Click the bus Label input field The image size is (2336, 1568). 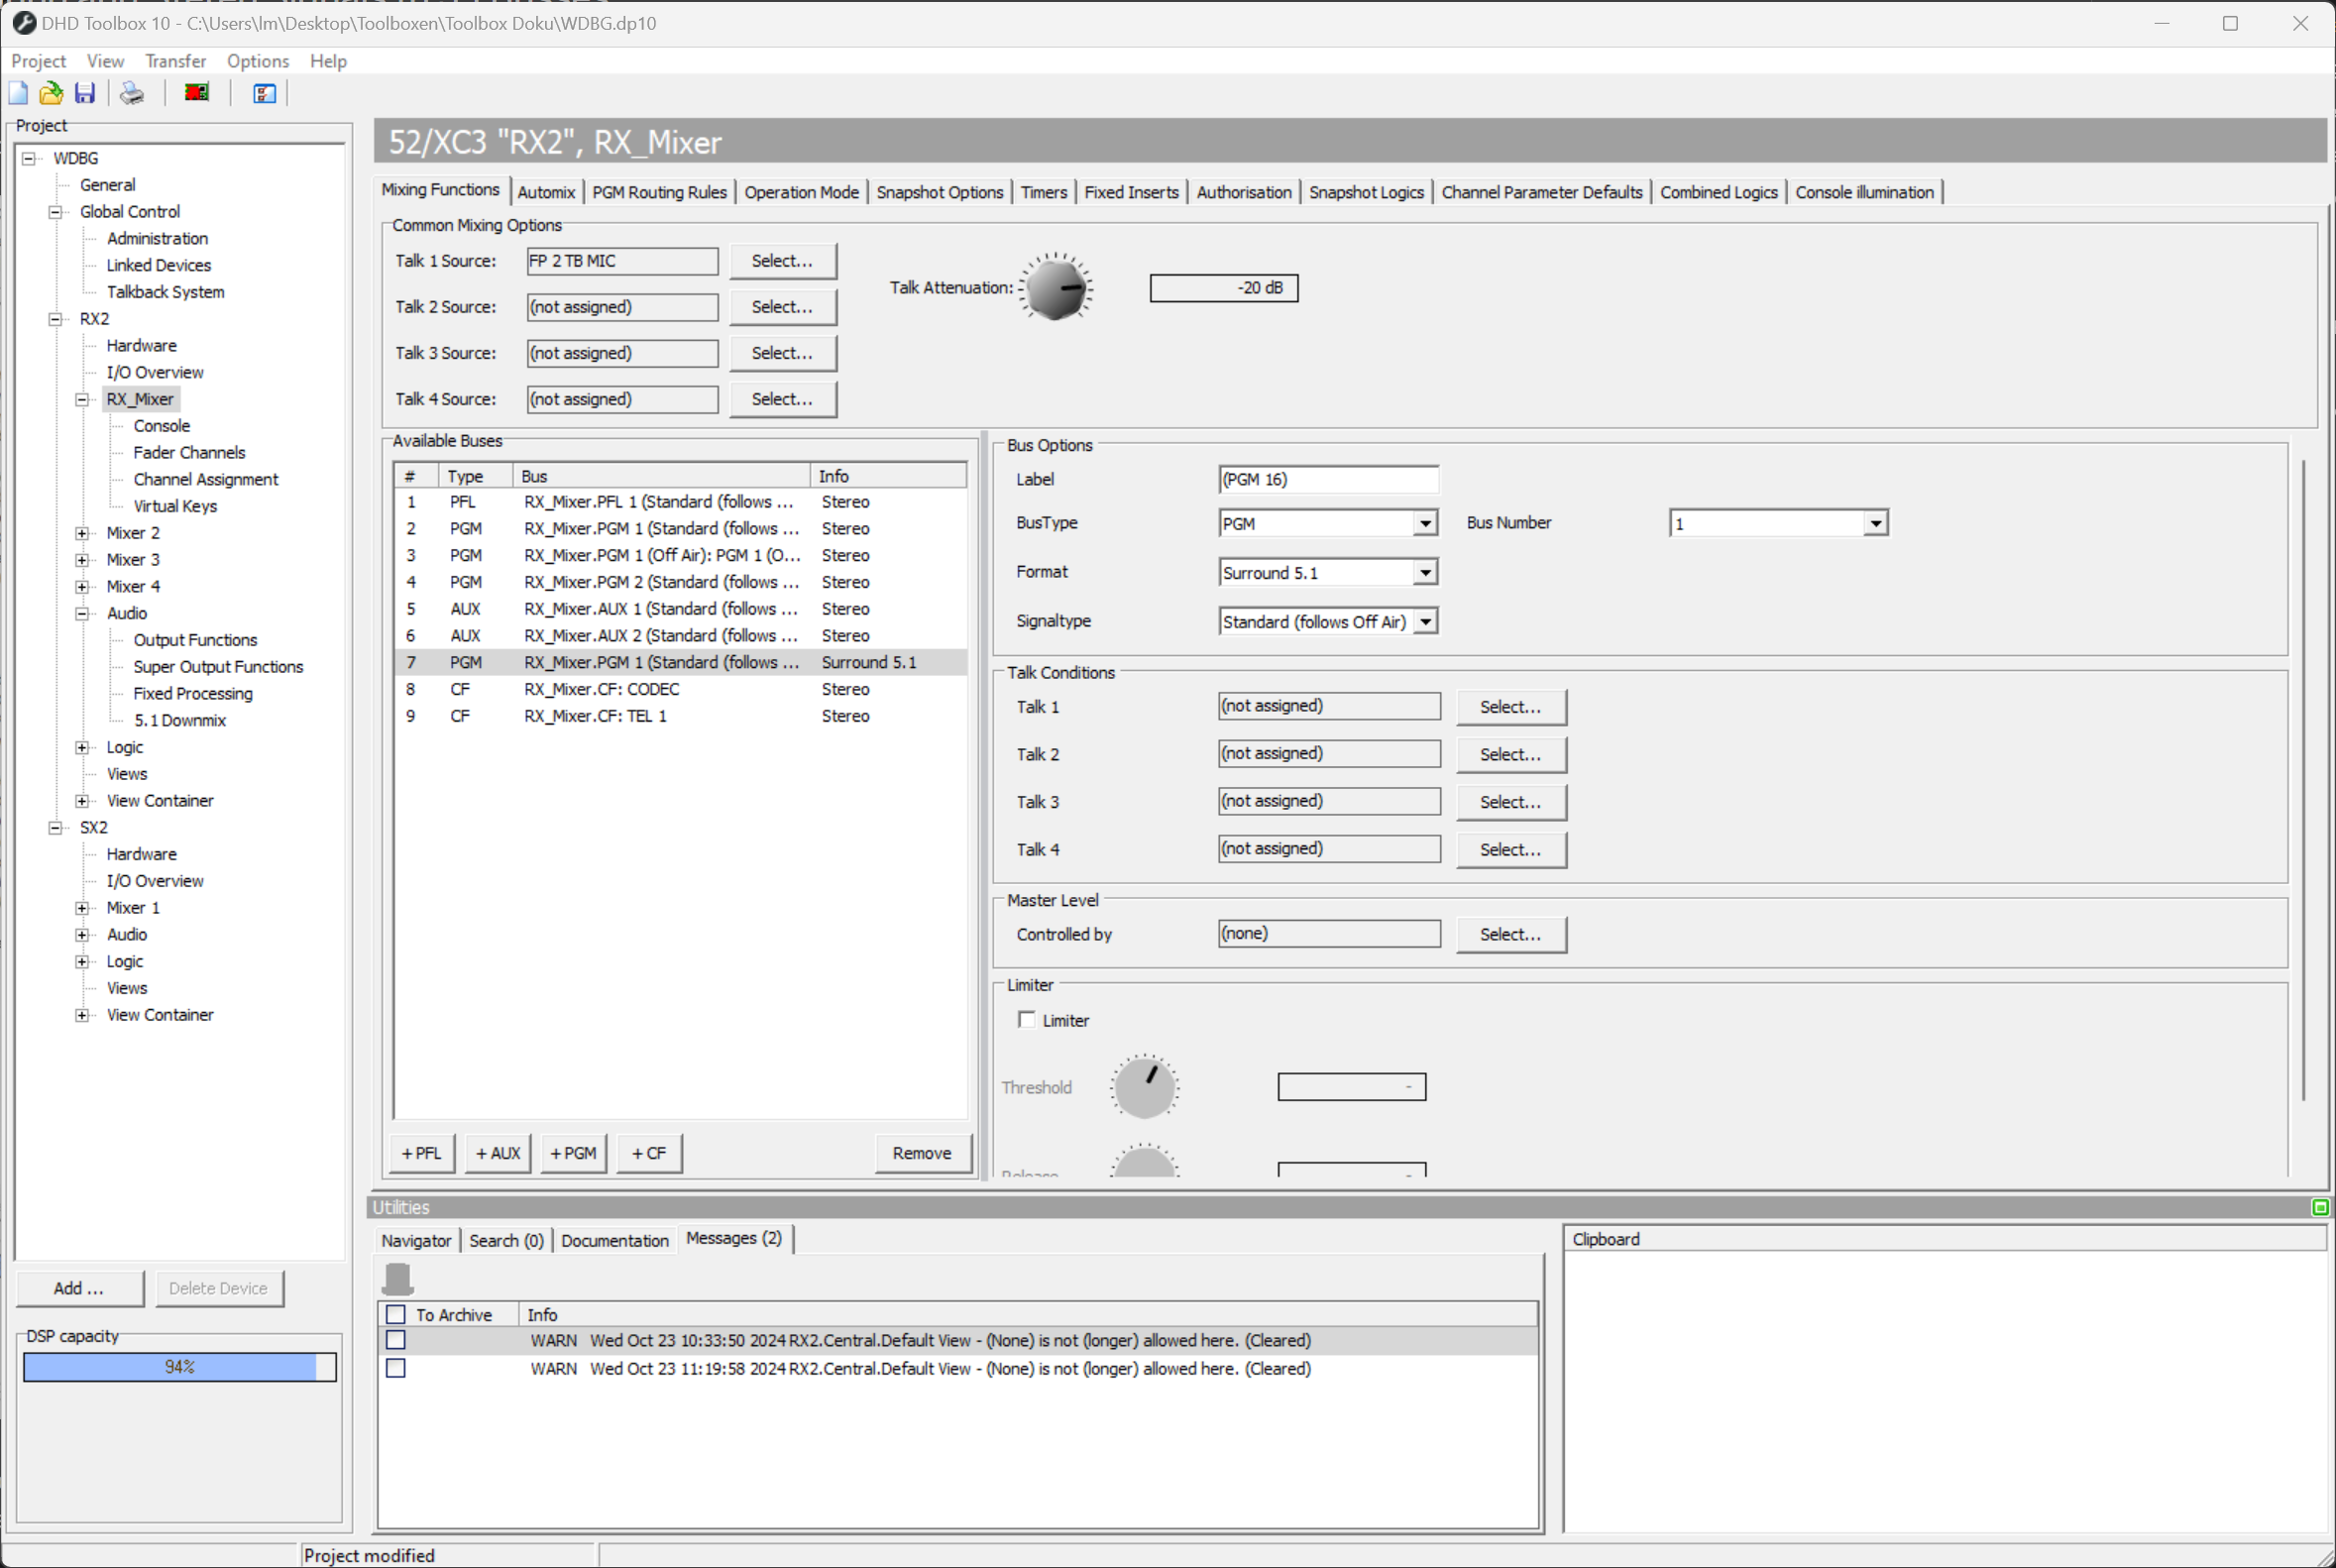[x=1328, y=479]
